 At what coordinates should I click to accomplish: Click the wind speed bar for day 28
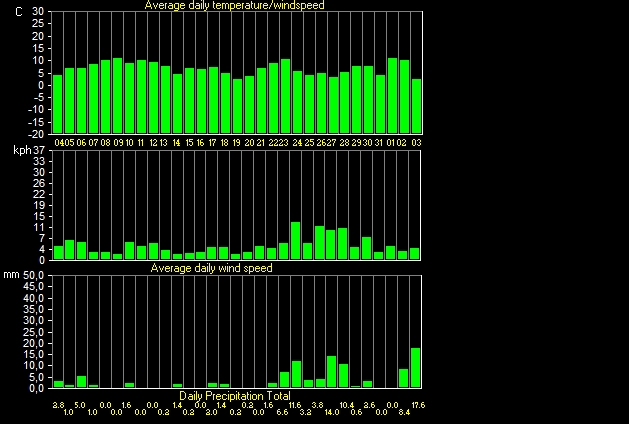pyautogui.click(x=343, y=243)
